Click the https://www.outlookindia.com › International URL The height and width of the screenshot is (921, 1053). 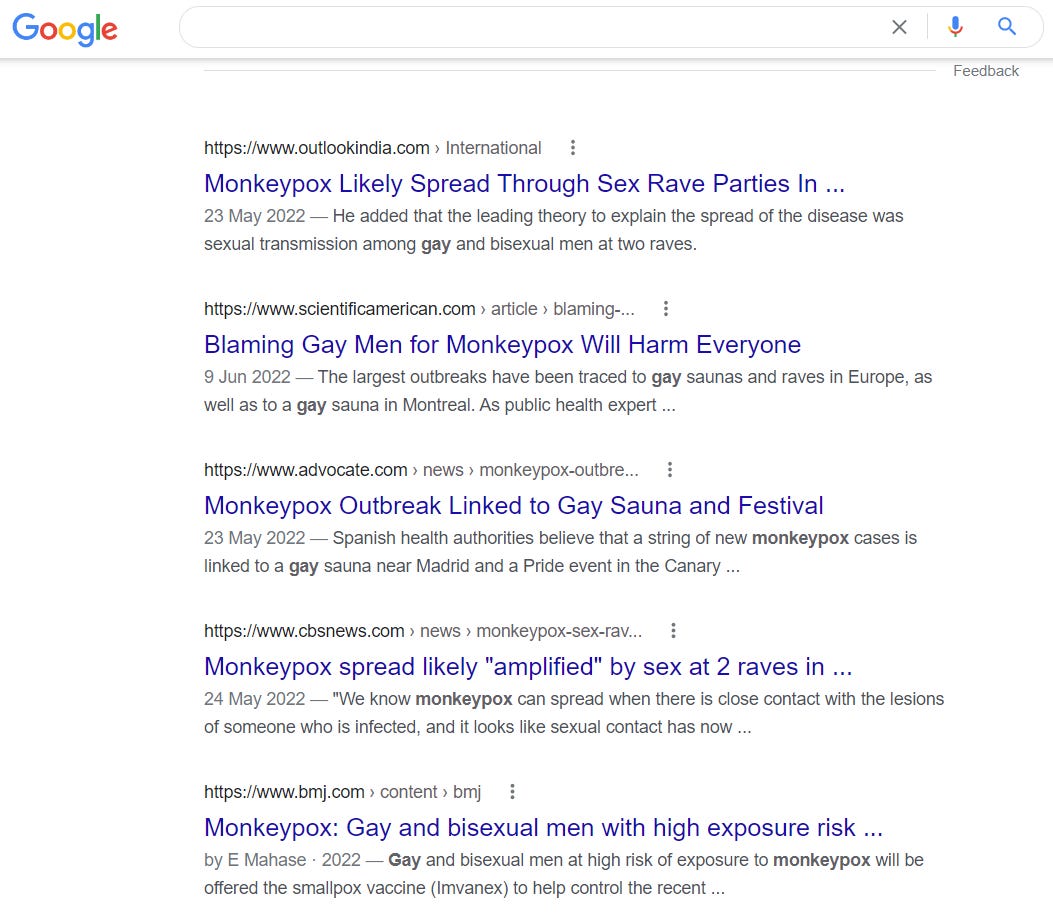[373, 148]
